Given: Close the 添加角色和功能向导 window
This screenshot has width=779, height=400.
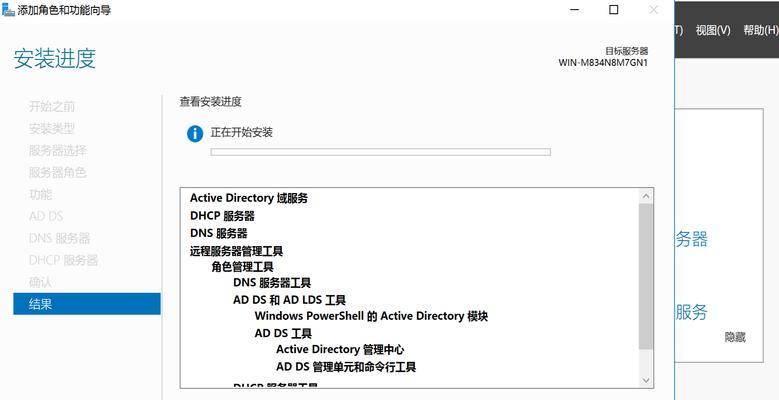Looking at the screenshot, I should point(654,9).
